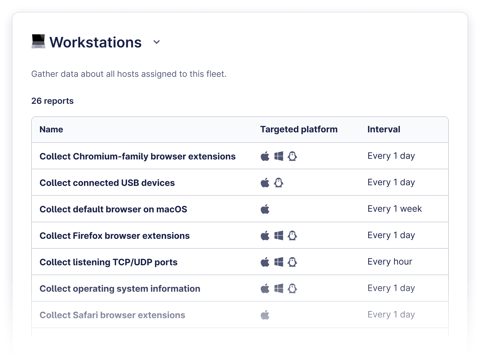Image resolution: width=480 pixels, height=360 pixels.
Task: Open Collect default browser on macOS report
Action: (x=113, y=209)
